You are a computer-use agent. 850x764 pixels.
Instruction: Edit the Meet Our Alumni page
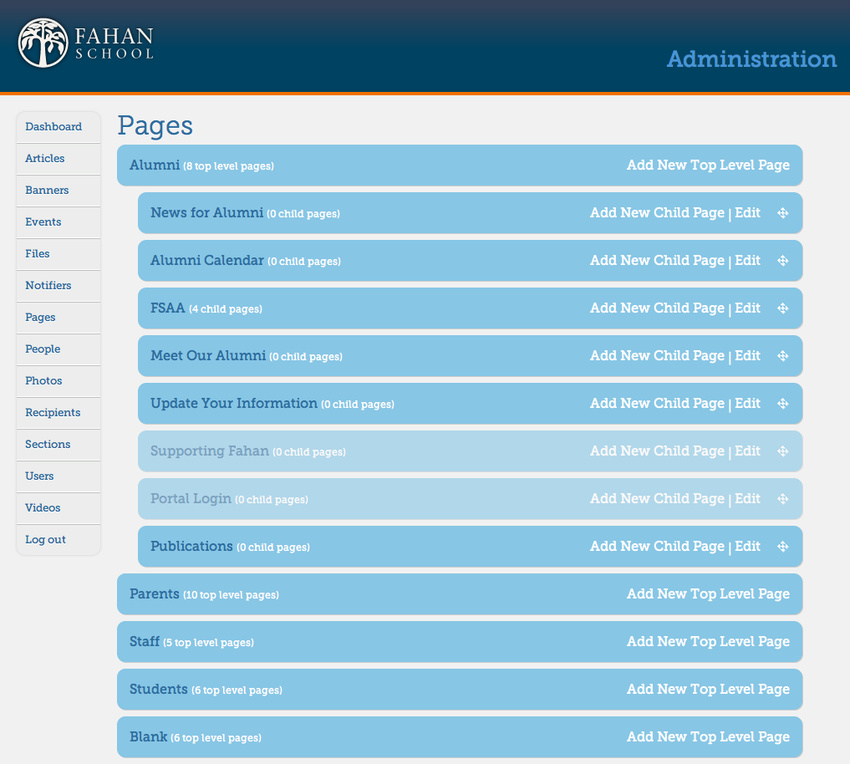click(x=748, y=356)
